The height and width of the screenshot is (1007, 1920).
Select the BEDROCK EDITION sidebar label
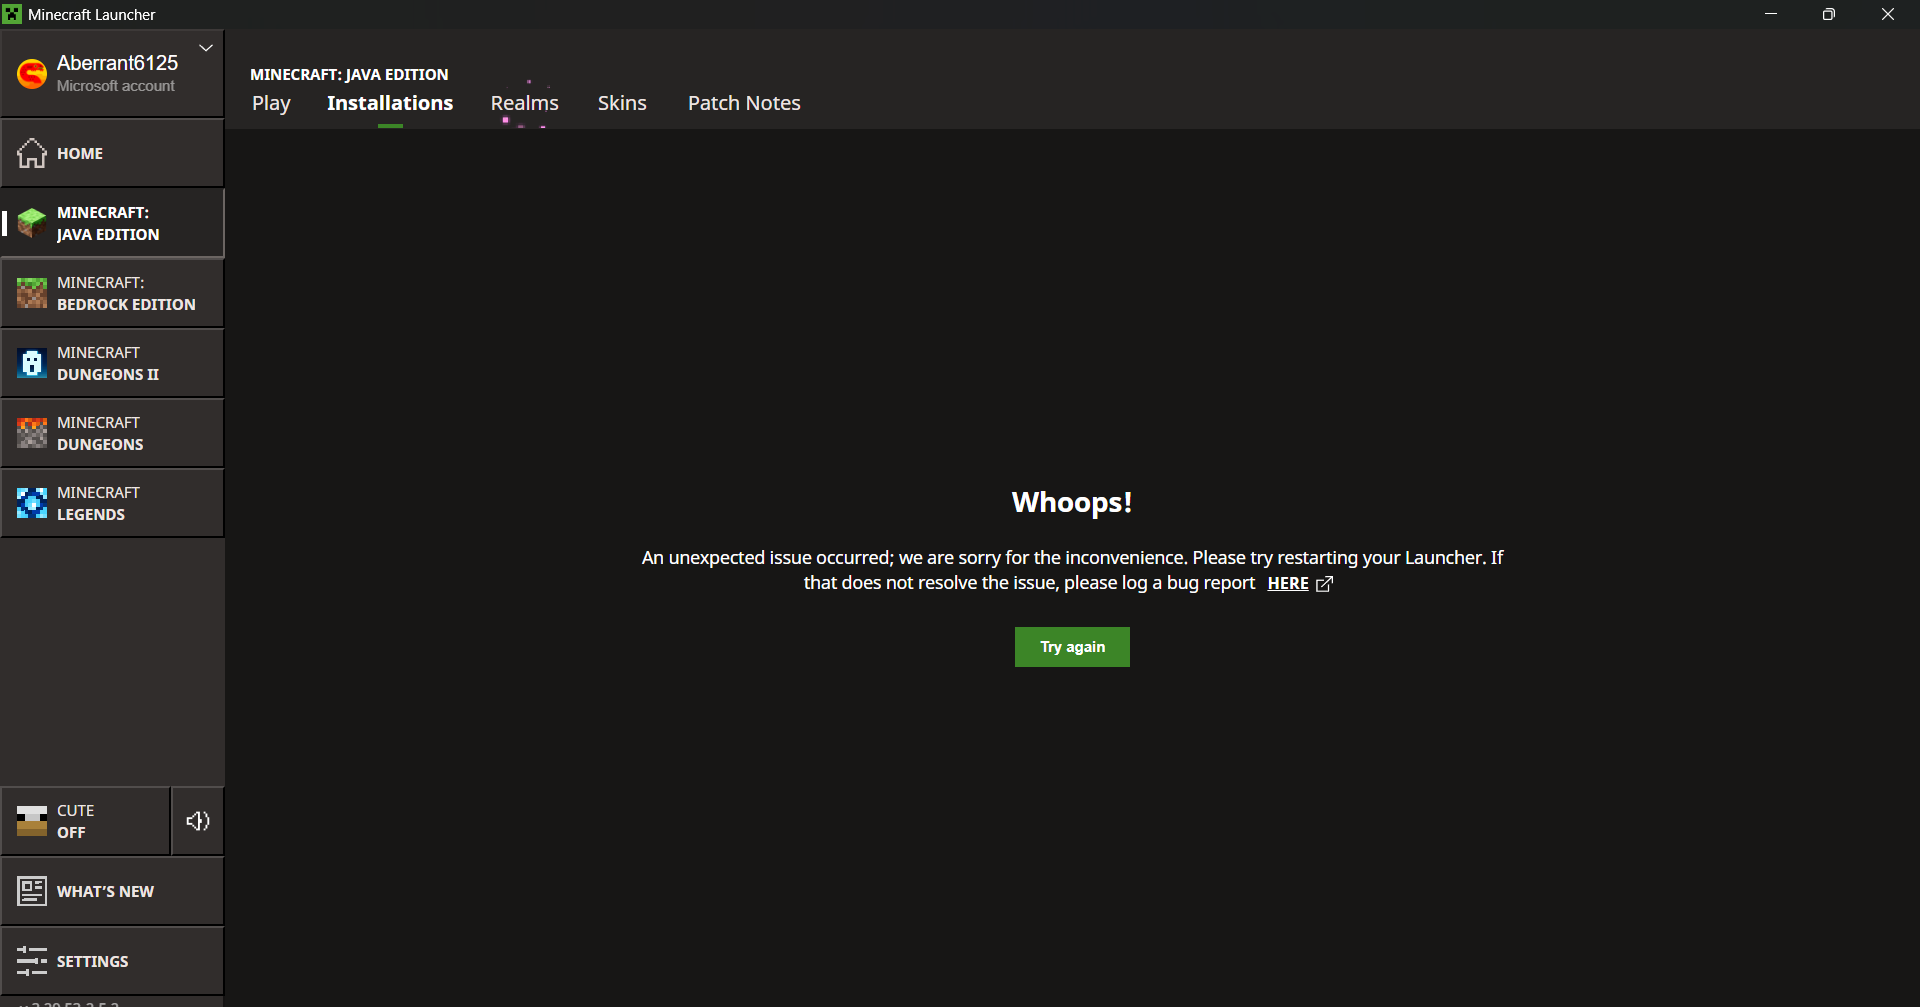click(x=126, y=304)
